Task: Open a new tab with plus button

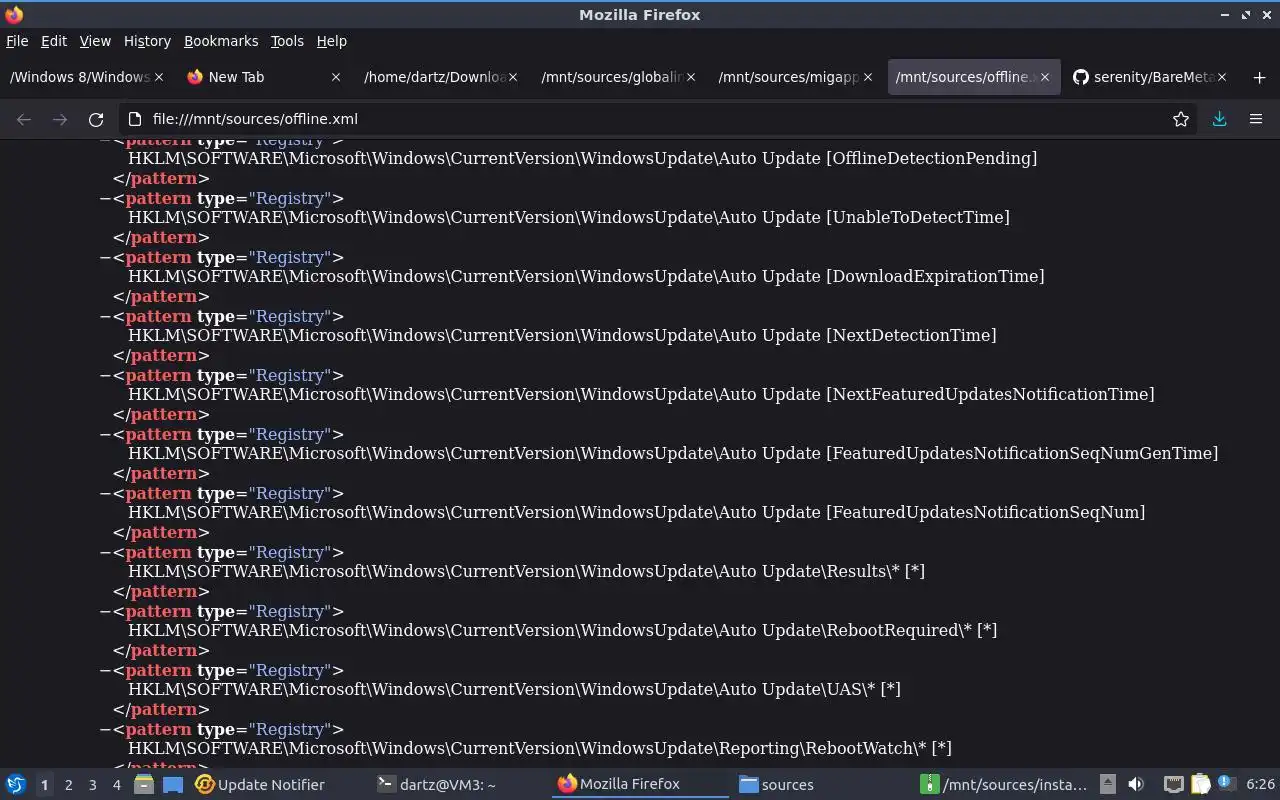Action: (x=1259, y=77)
